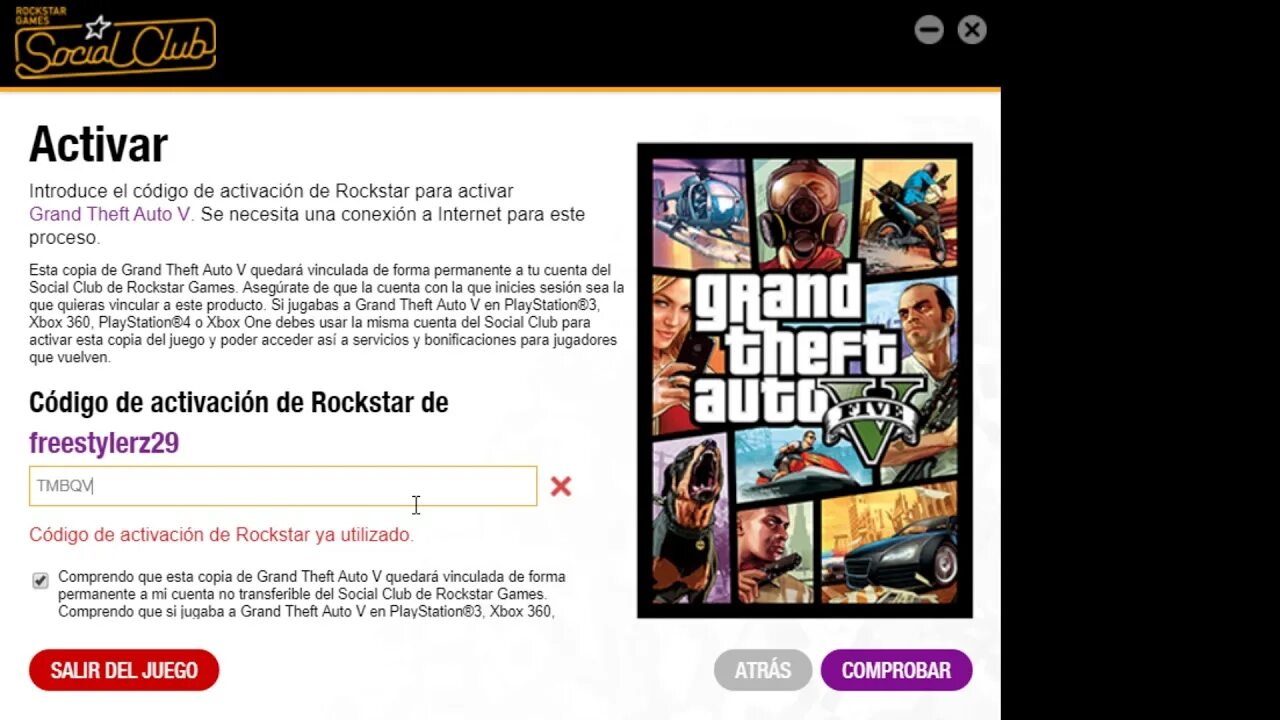Verify the code with the COMPROBAR button
This screenshot has height=720, width=1280.
(896, 670)
